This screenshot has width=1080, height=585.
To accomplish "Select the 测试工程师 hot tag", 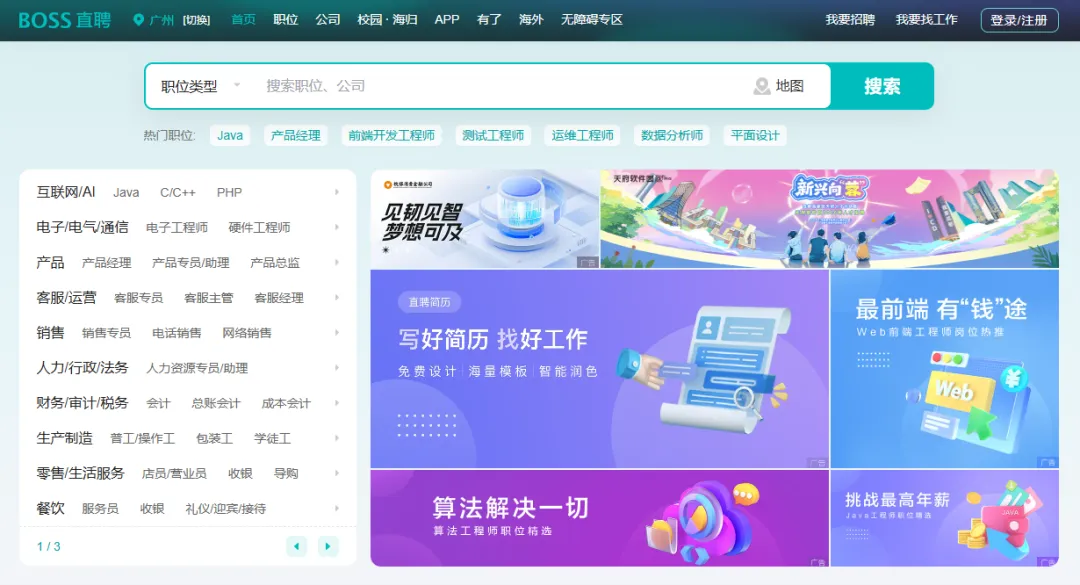I will [x=493, y=136].
